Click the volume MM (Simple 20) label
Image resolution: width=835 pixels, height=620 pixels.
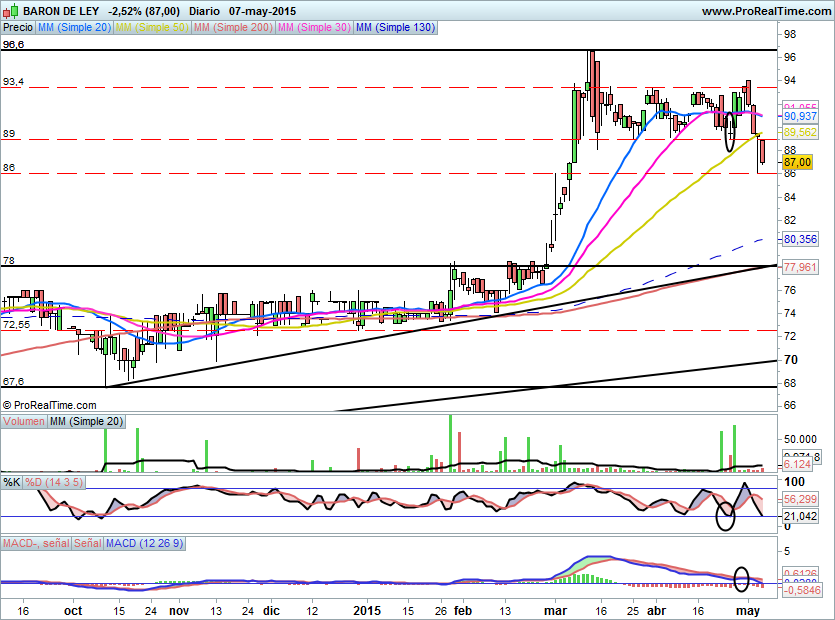[86, 421]
